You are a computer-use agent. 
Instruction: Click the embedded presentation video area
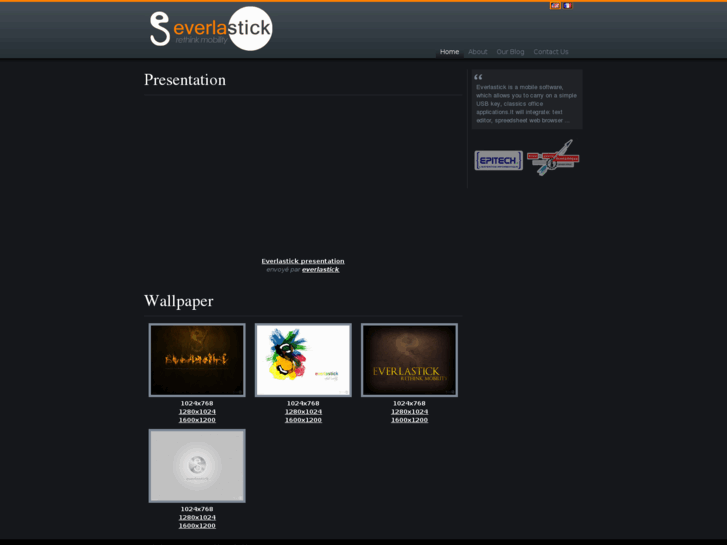(303, 176)
